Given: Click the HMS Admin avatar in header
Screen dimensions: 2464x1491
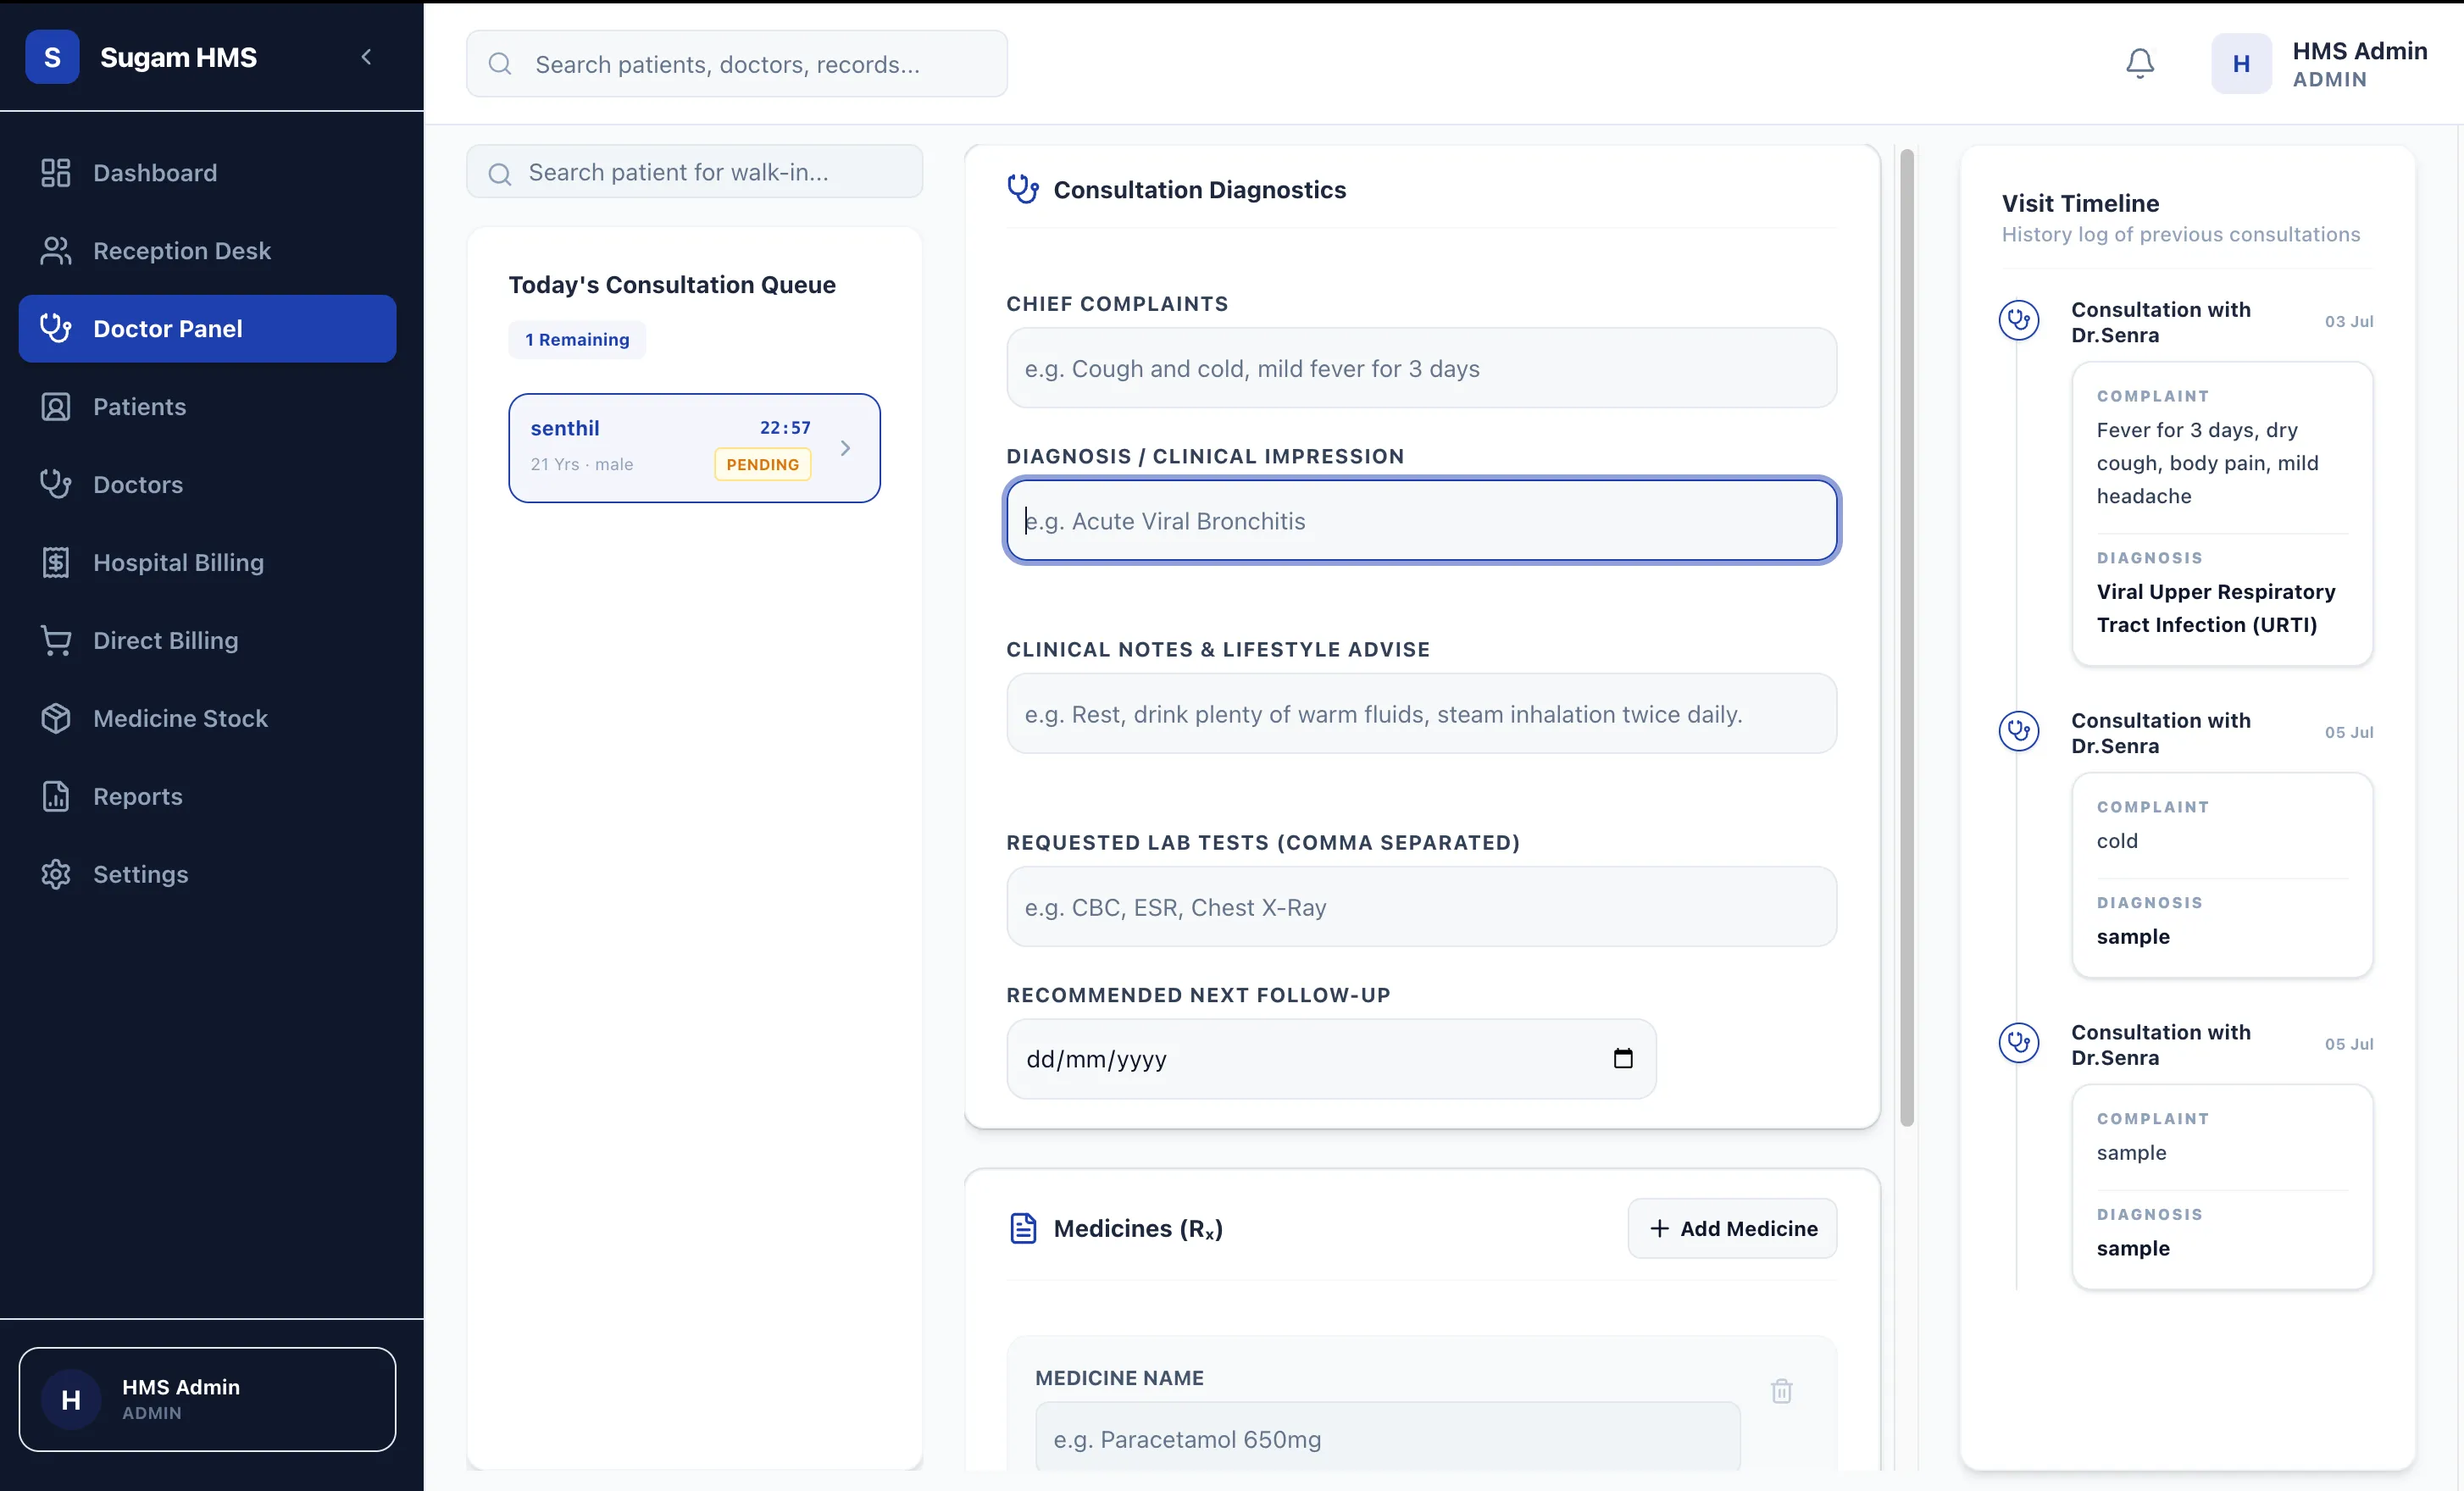Looking at the screenshot, I should [x=2241, y=64].
